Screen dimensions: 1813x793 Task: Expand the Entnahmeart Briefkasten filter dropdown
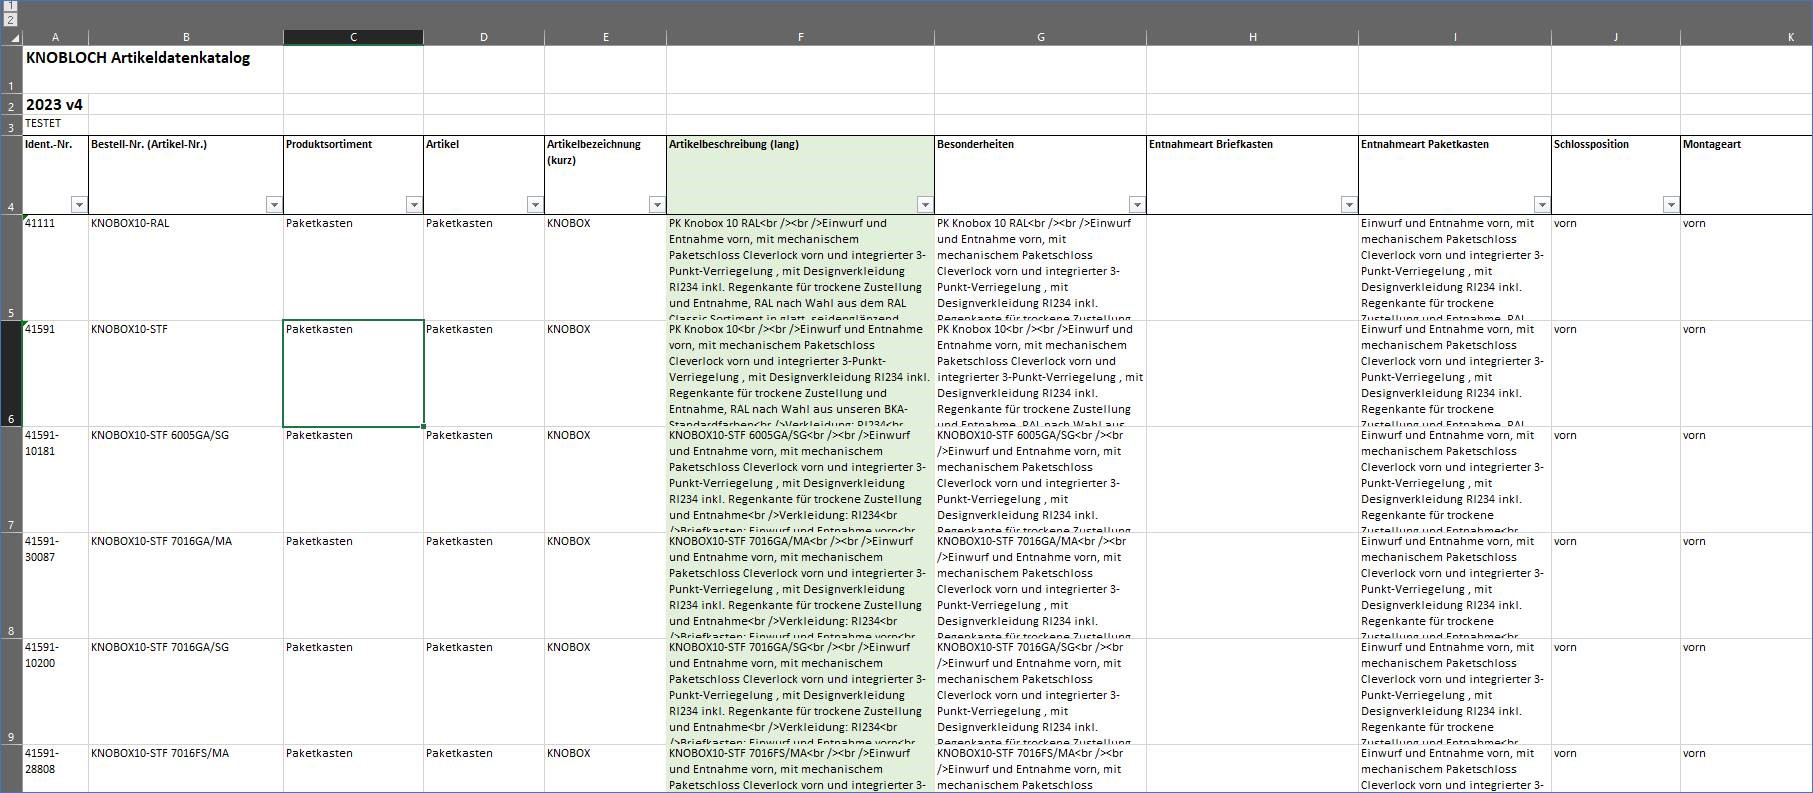tap(1349, 205)
